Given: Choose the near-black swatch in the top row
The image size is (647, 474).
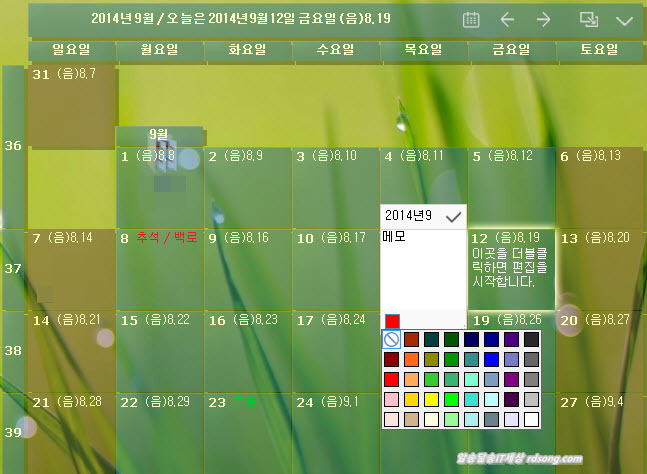Looking at the screenshot, I should pos(531,340).
